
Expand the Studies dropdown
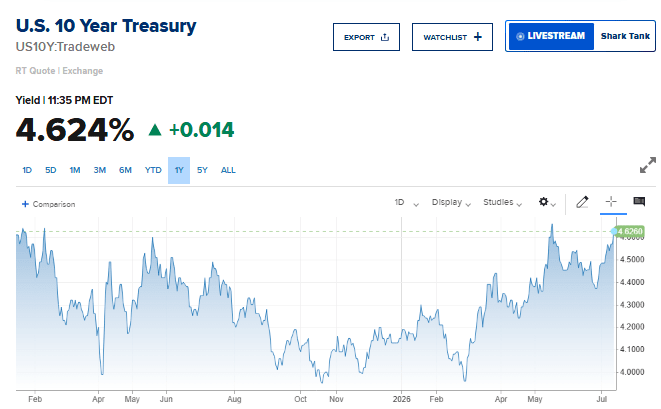point(502,203)
